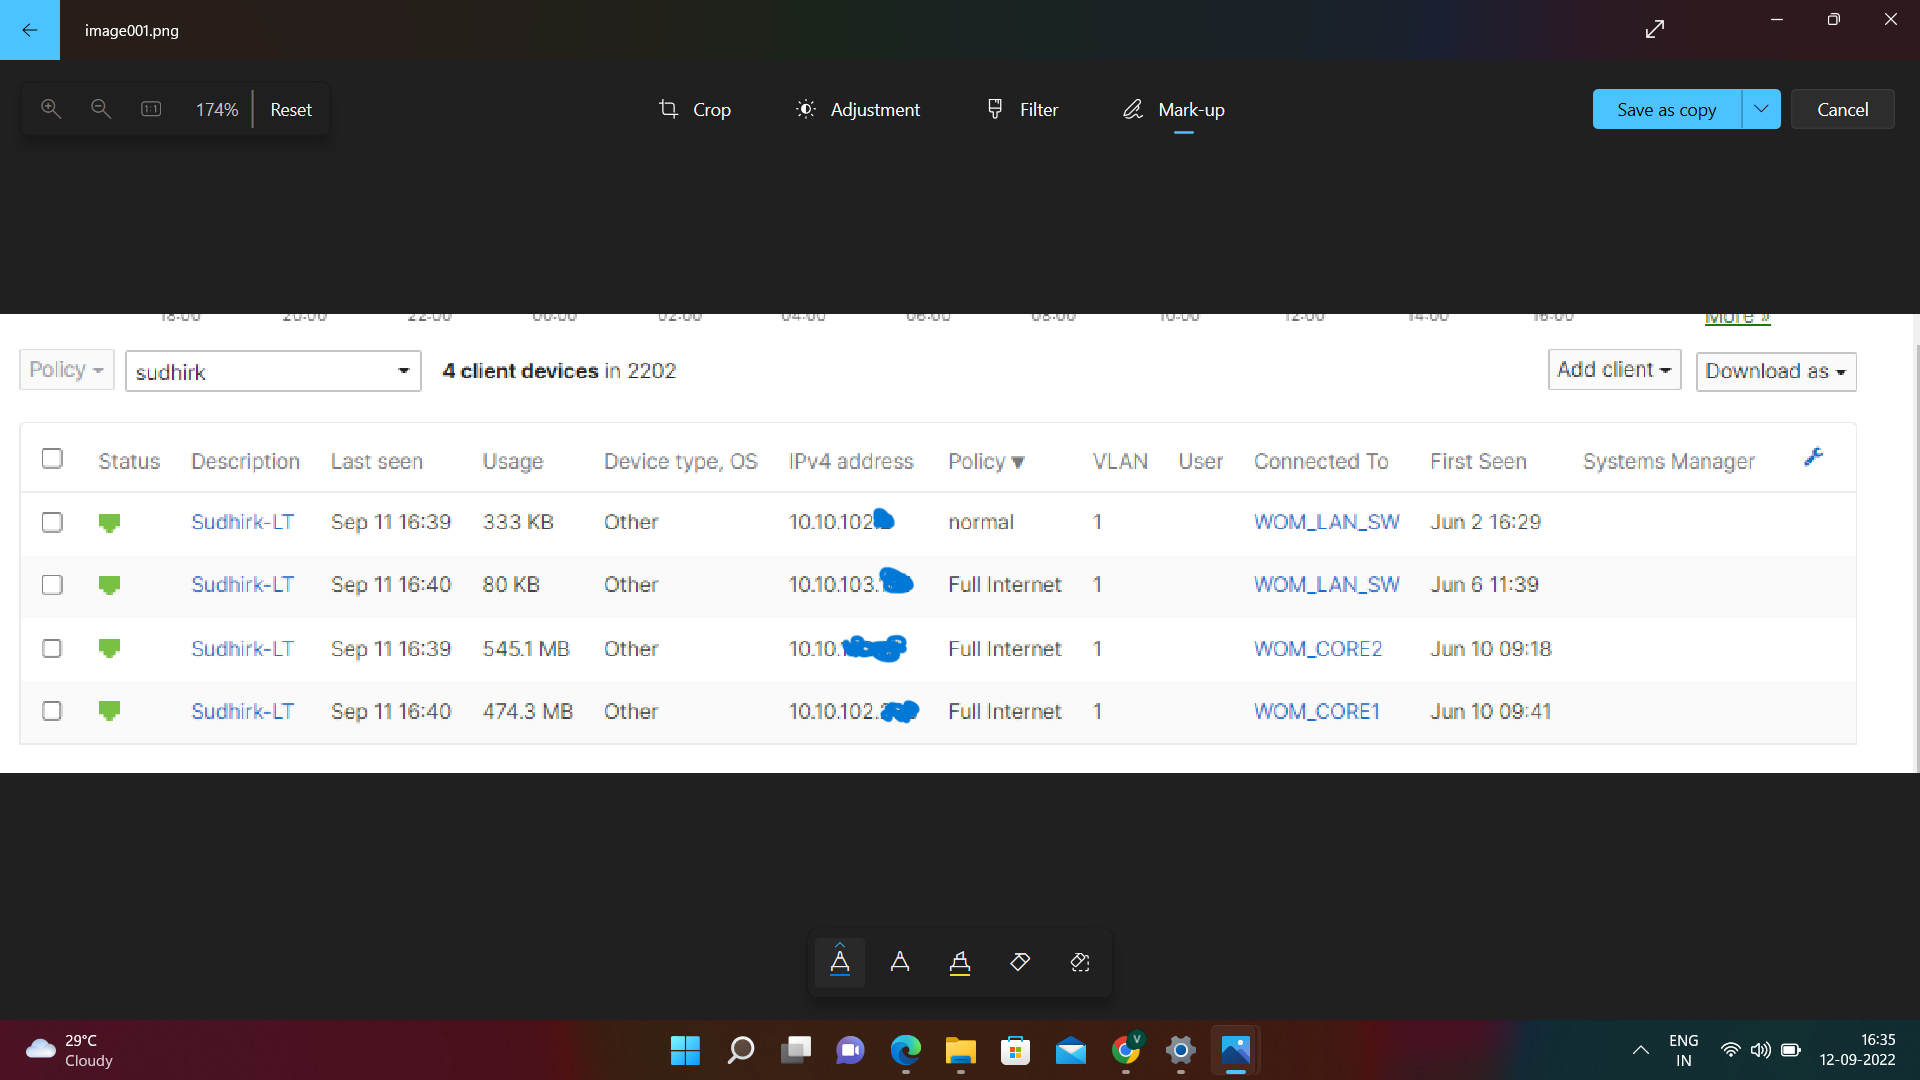1920x1080 pixels.
Task: Select the zoom in magnifier icon
Action: pyautogui.click(x=51, y=109)
